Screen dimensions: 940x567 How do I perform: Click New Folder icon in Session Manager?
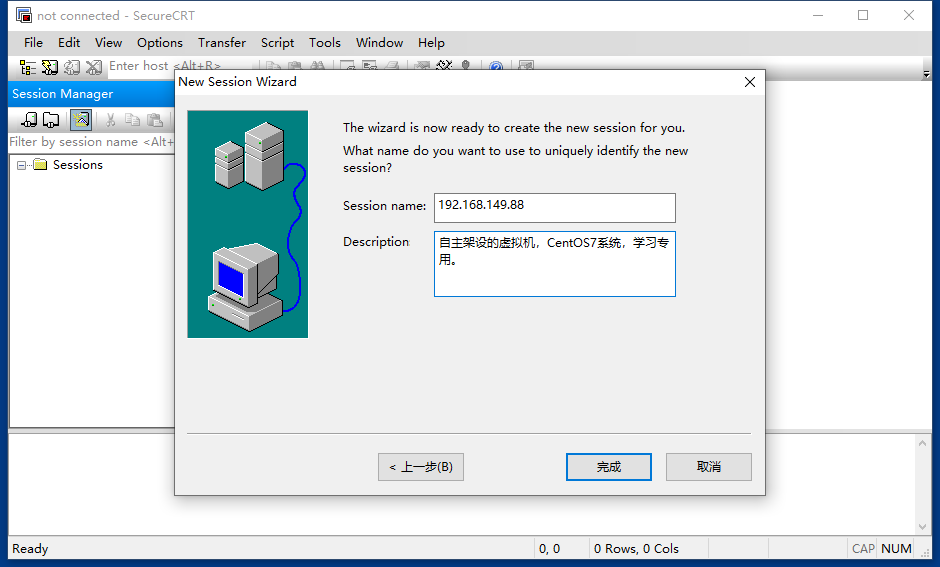tap(51, 120)
